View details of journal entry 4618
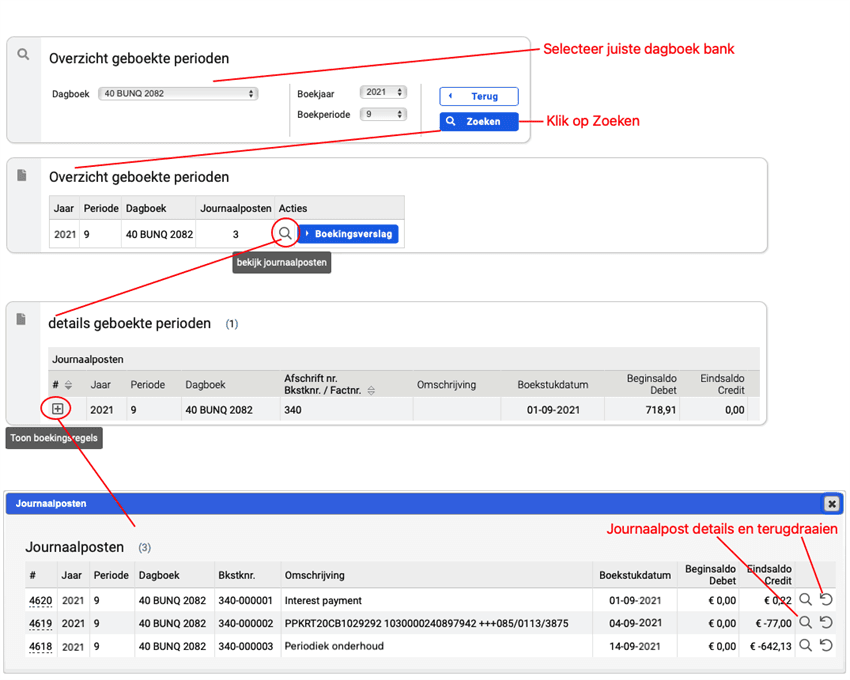 (x=806, y=645)
